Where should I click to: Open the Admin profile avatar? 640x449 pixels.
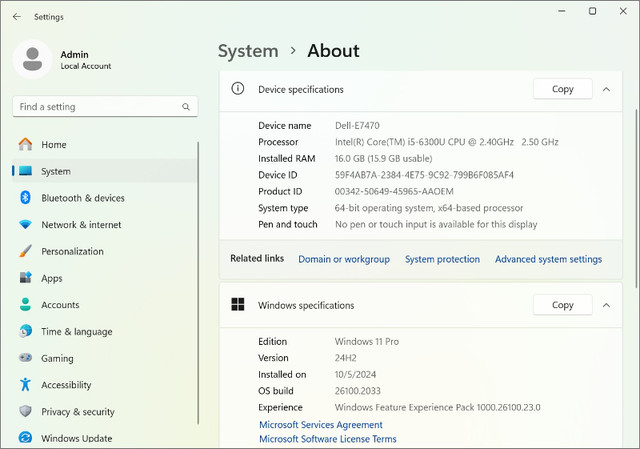[32, 59]
